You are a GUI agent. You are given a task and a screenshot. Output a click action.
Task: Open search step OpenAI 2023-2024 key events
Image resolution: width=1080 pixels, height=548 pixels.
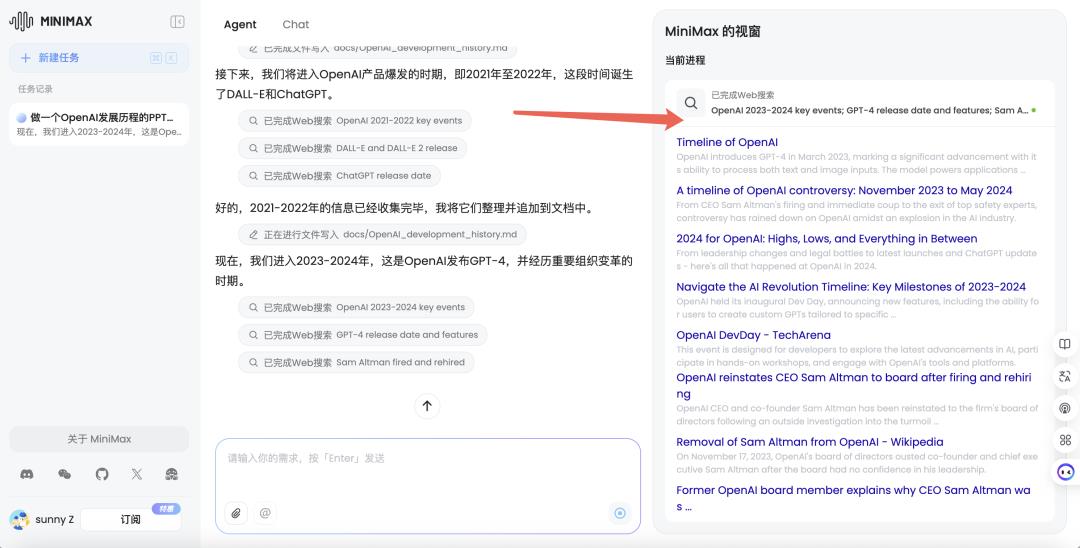pyautogui.click(x=357, y=307)
